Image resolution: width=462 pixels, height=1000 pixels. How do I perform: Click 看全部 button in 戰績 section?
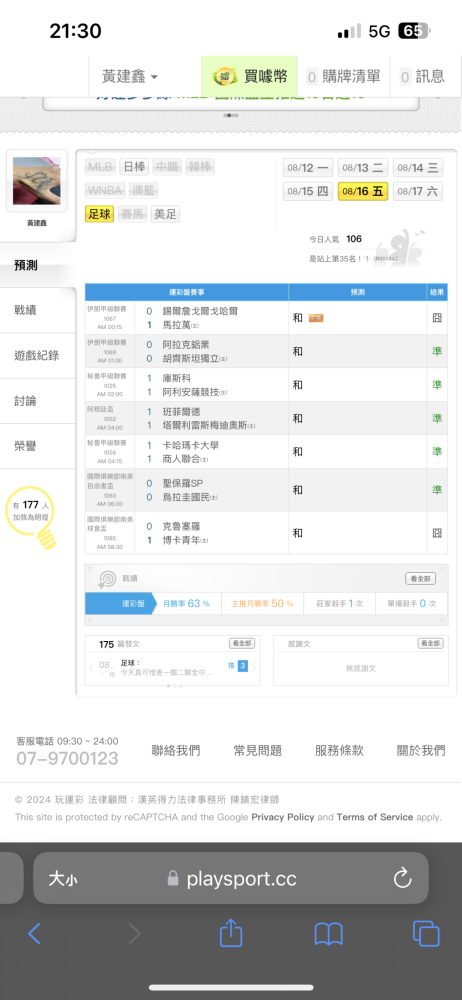[421, 579]
